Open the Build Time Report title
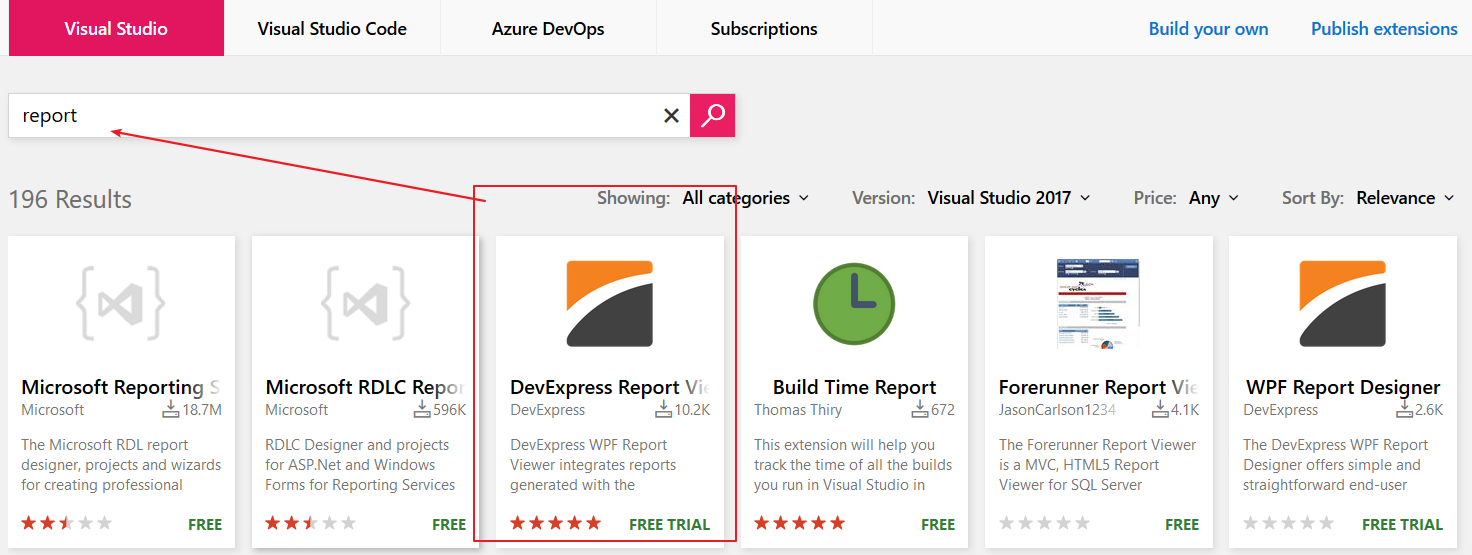Screen dimensions: 1472x555 (854, 387)
